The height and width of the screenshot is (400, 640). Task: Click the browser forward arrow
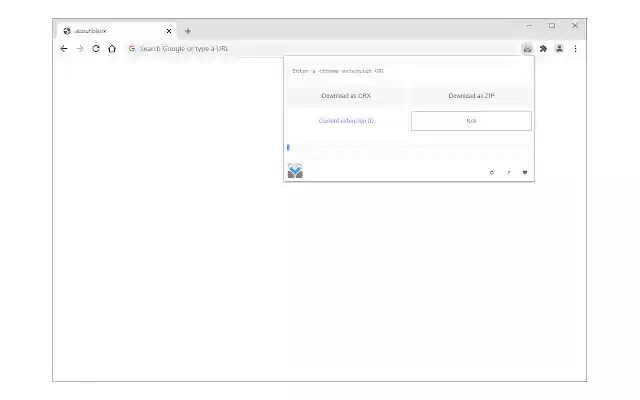(x=80, y=49)
